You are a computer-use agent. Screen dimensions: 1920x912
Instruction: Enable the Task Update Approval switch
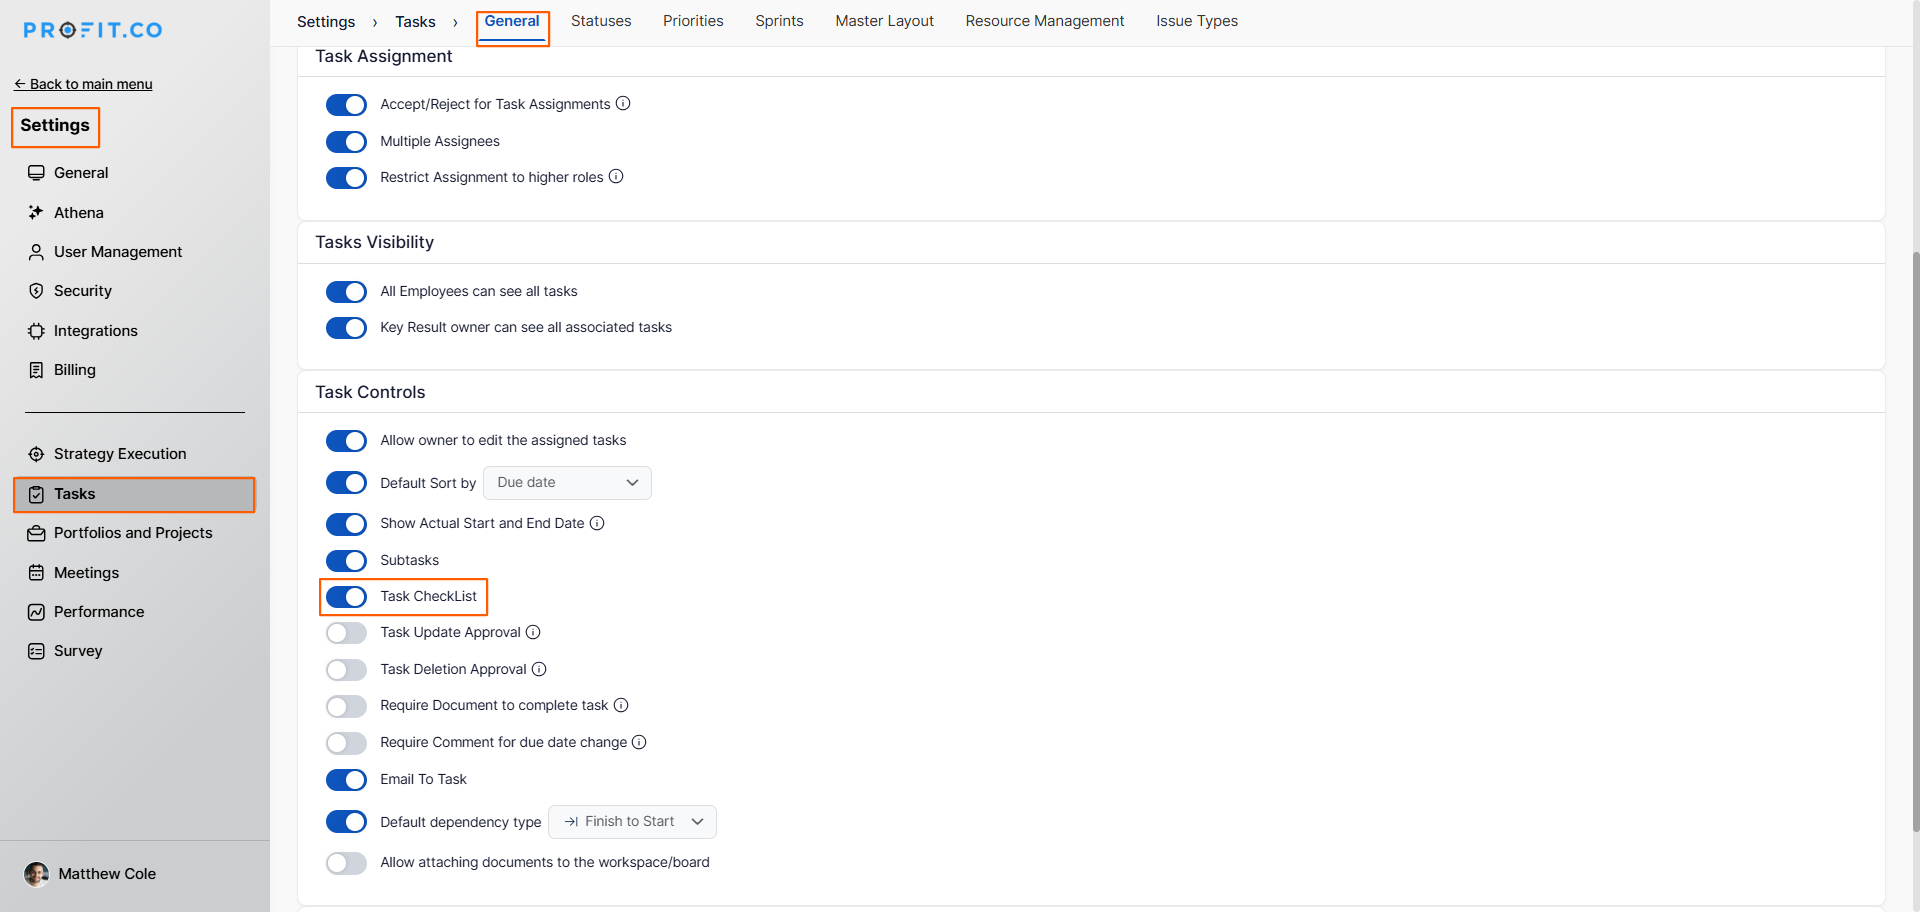(346, 633)
